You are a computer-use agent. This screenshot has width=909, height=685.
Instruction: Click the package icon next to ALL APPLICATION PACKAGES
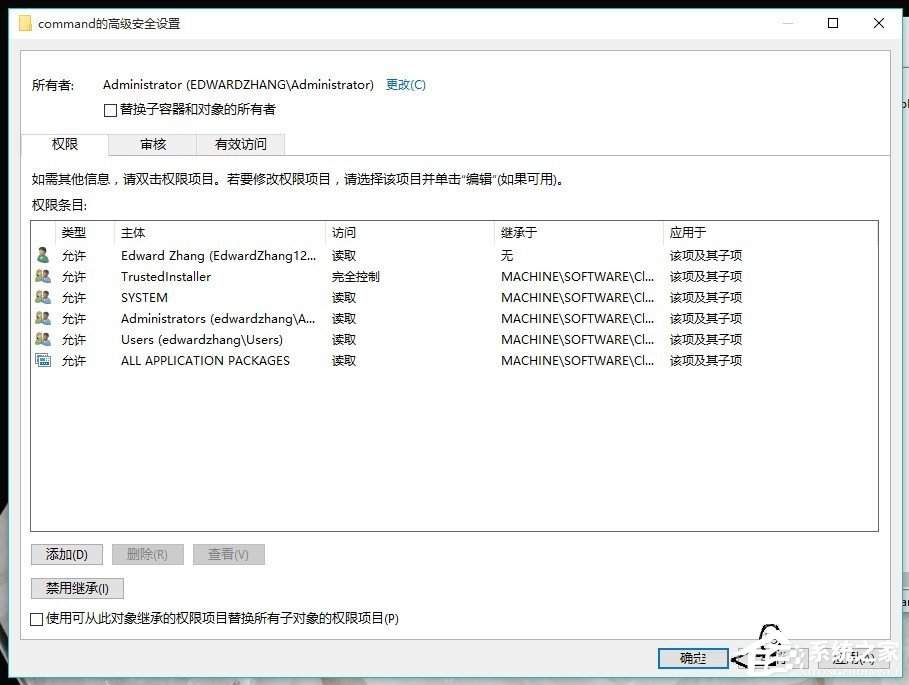[x=43, y=361]
